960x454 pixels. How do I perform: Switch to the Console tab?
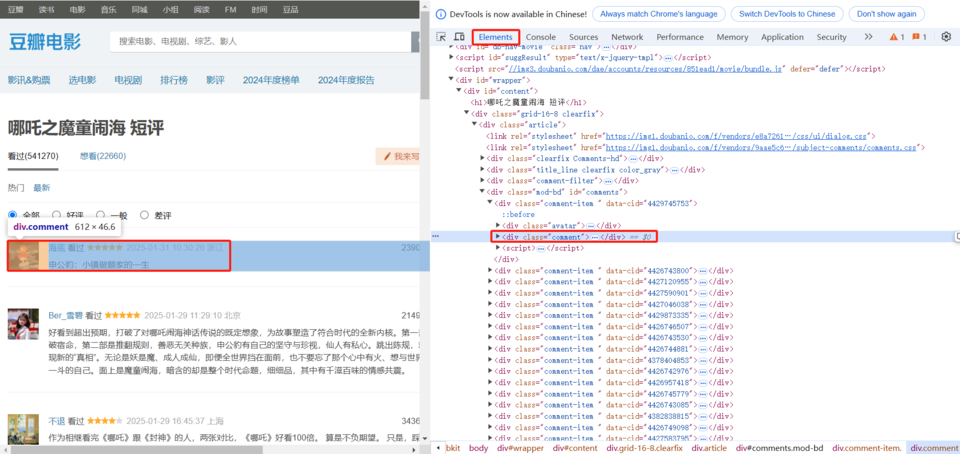(x=541, y=37)
